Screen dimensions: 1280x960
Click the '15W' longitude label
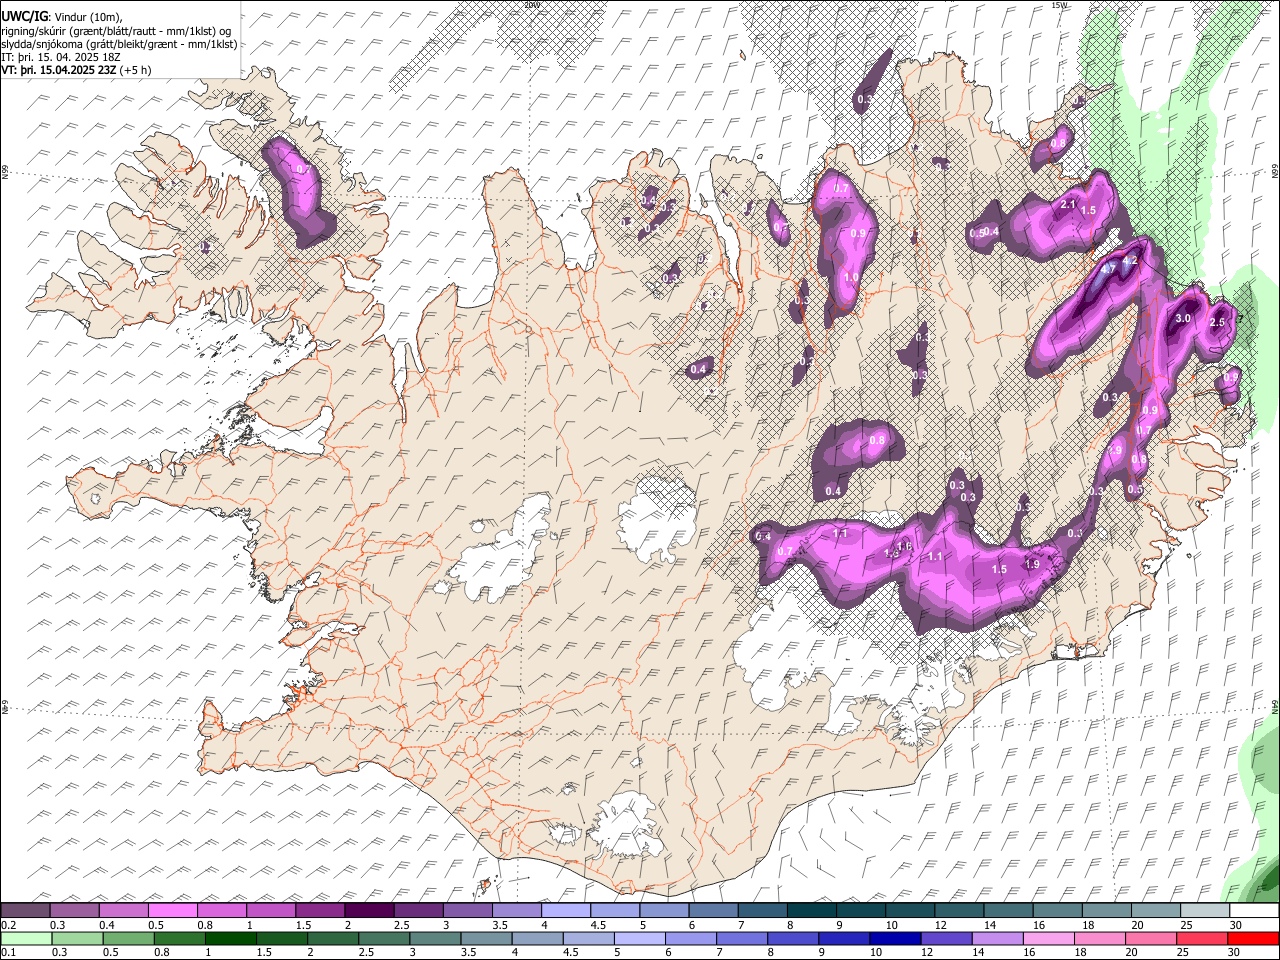tap(1060, 5)
